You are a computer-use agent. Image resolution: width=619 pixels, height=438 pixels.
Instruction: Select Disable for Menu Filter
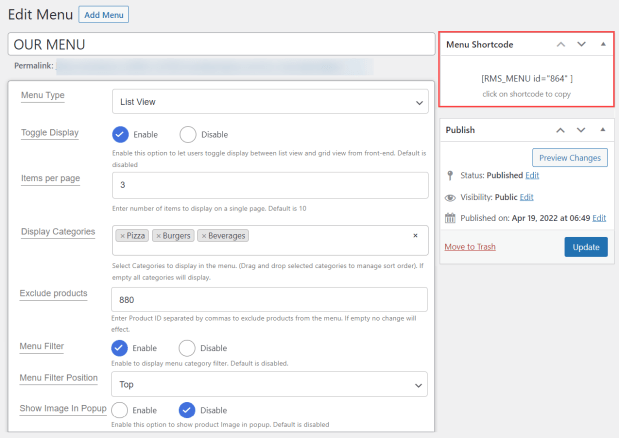click(x=188, y=348)
